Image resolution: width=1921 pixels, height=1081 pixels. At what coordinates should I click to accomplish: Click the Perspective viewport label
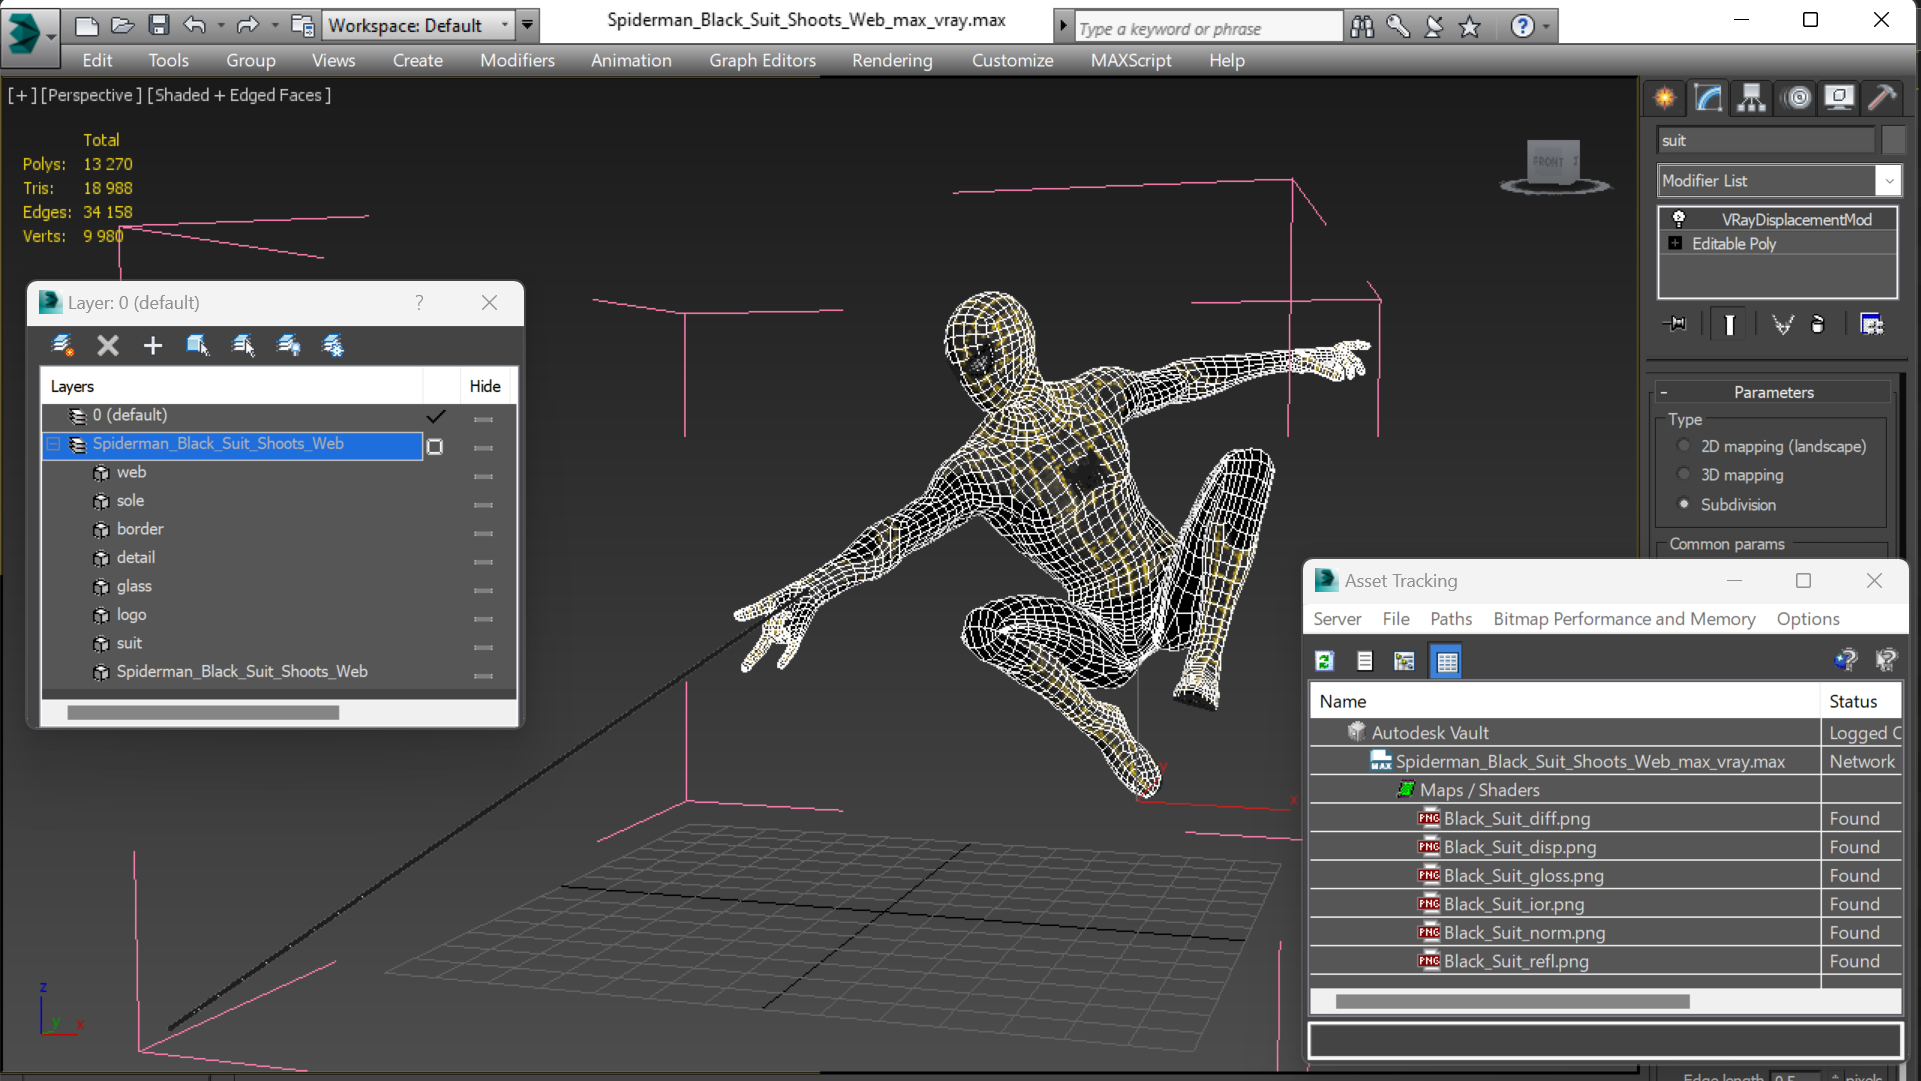(x=90, y=95)
